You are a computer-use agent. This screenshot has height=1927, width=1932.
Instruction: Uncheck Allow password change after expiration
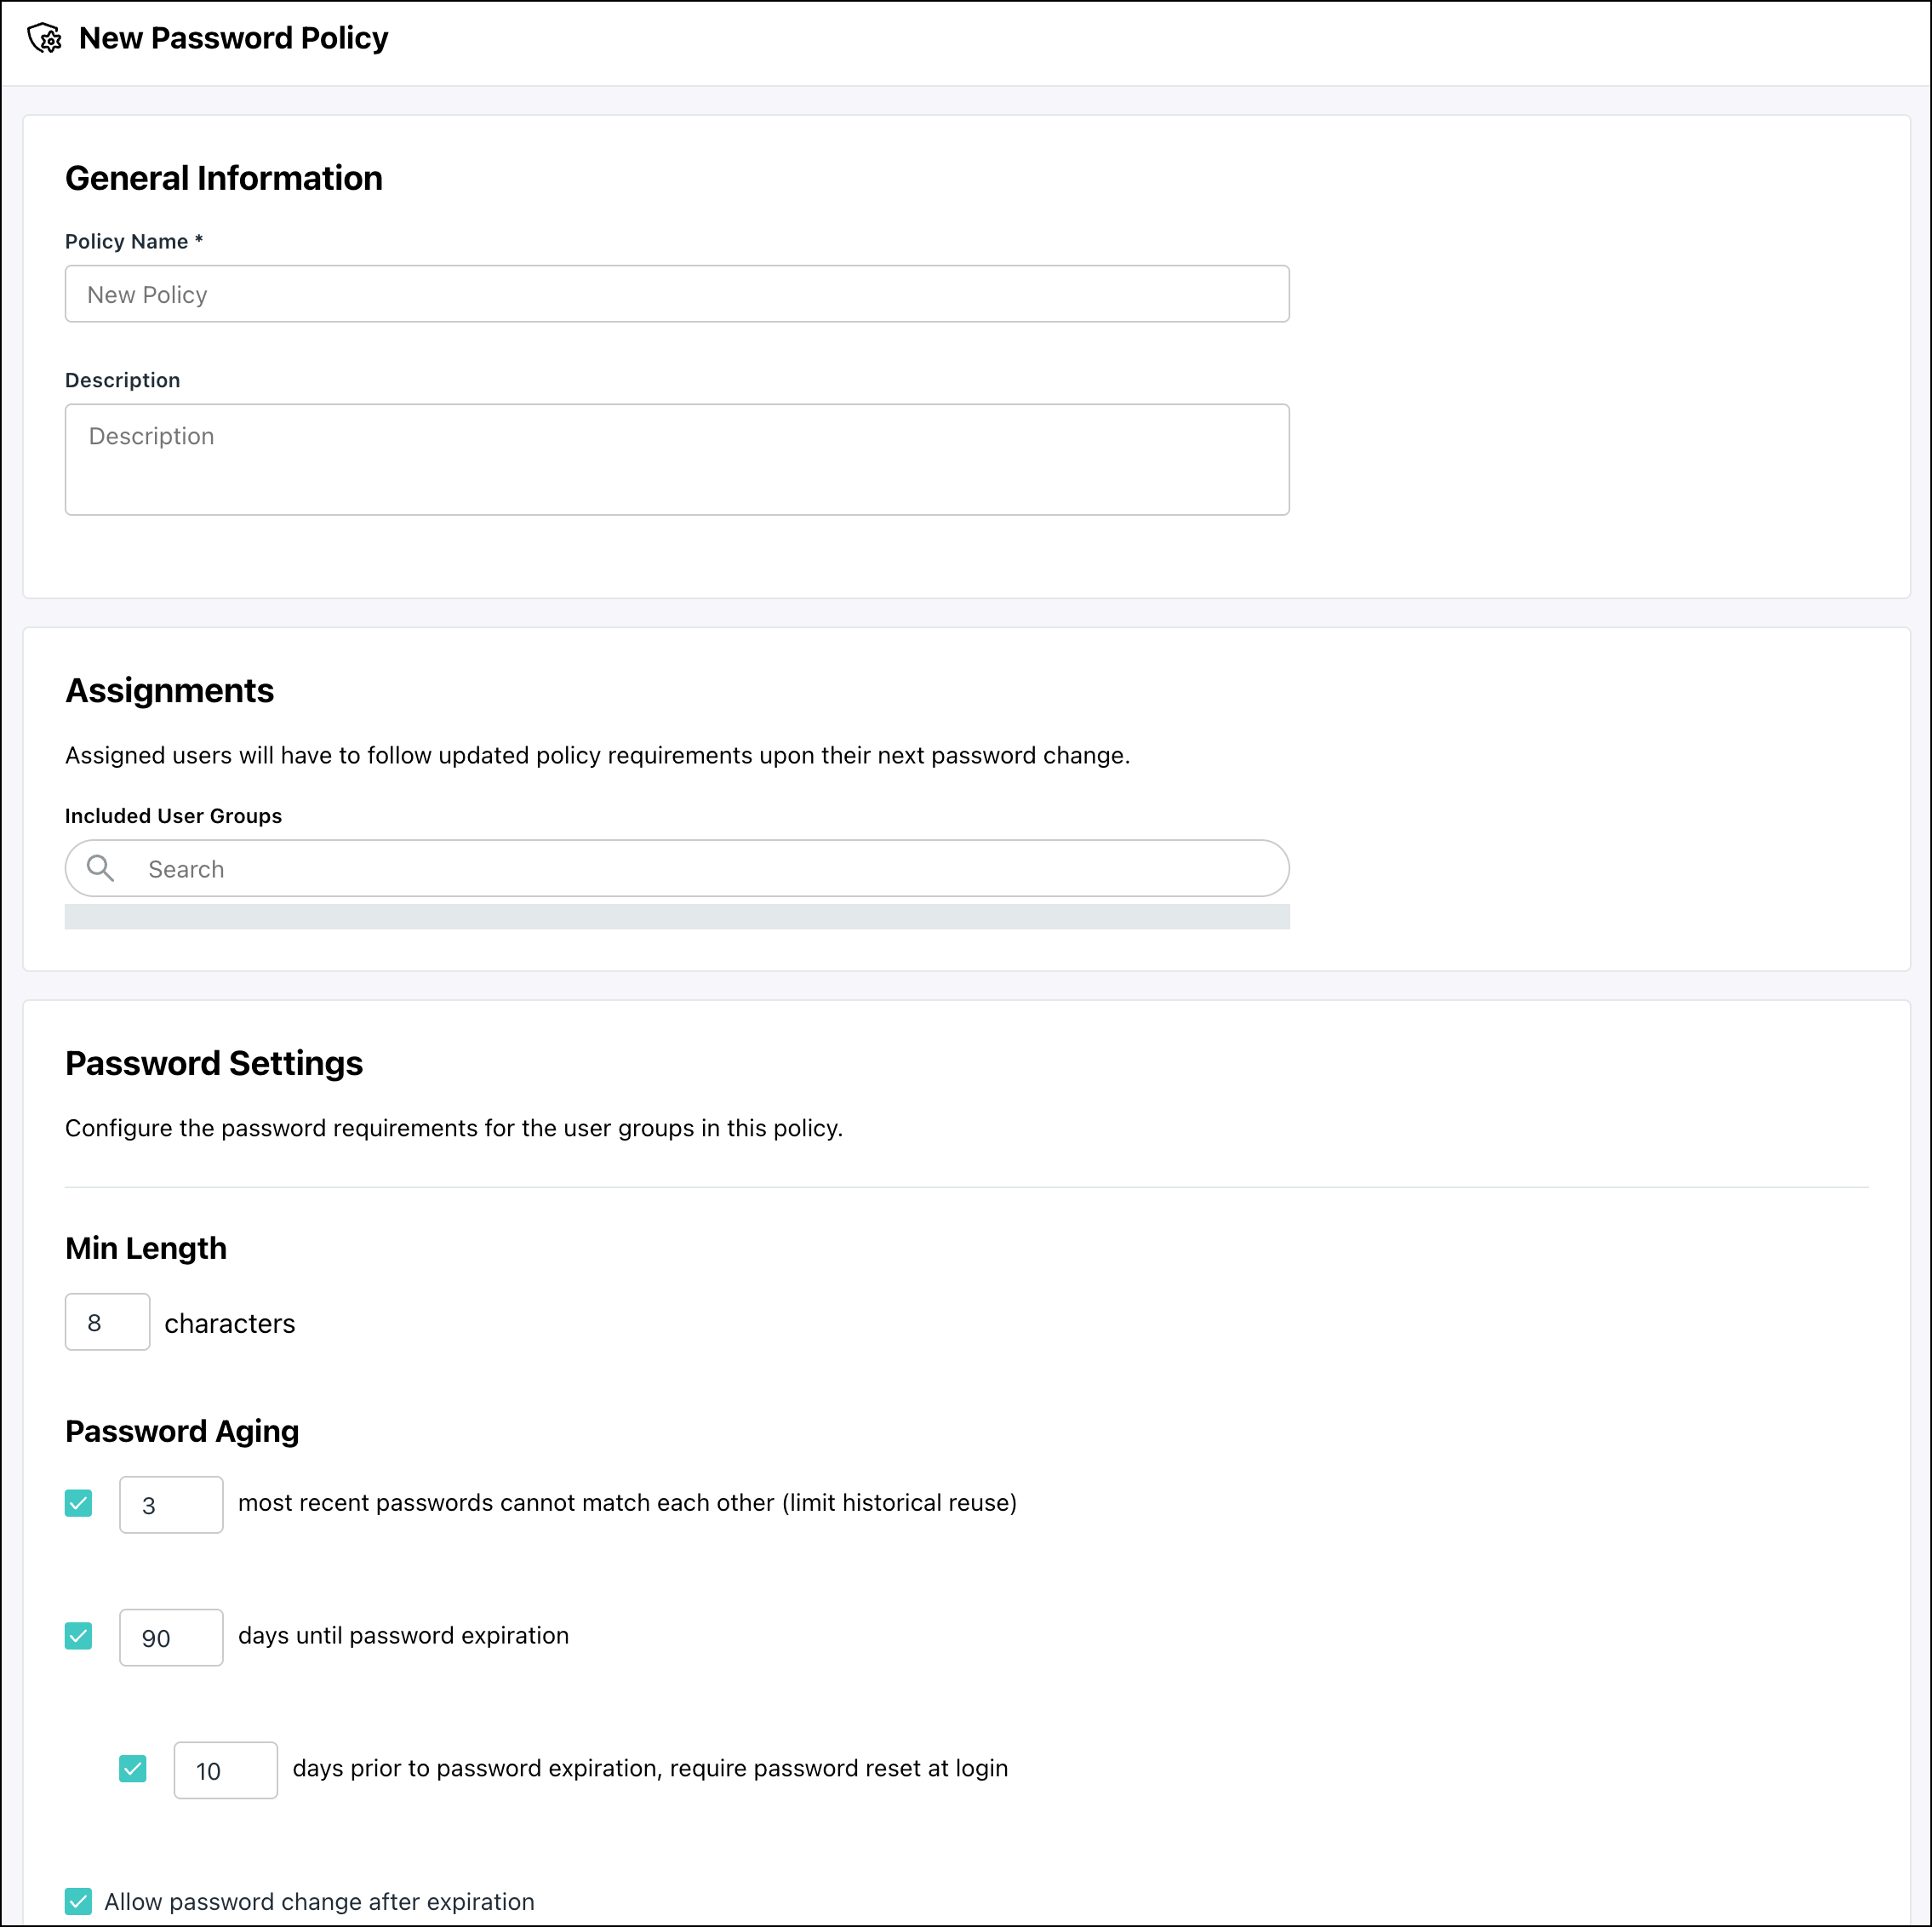tap(78, 1901)
